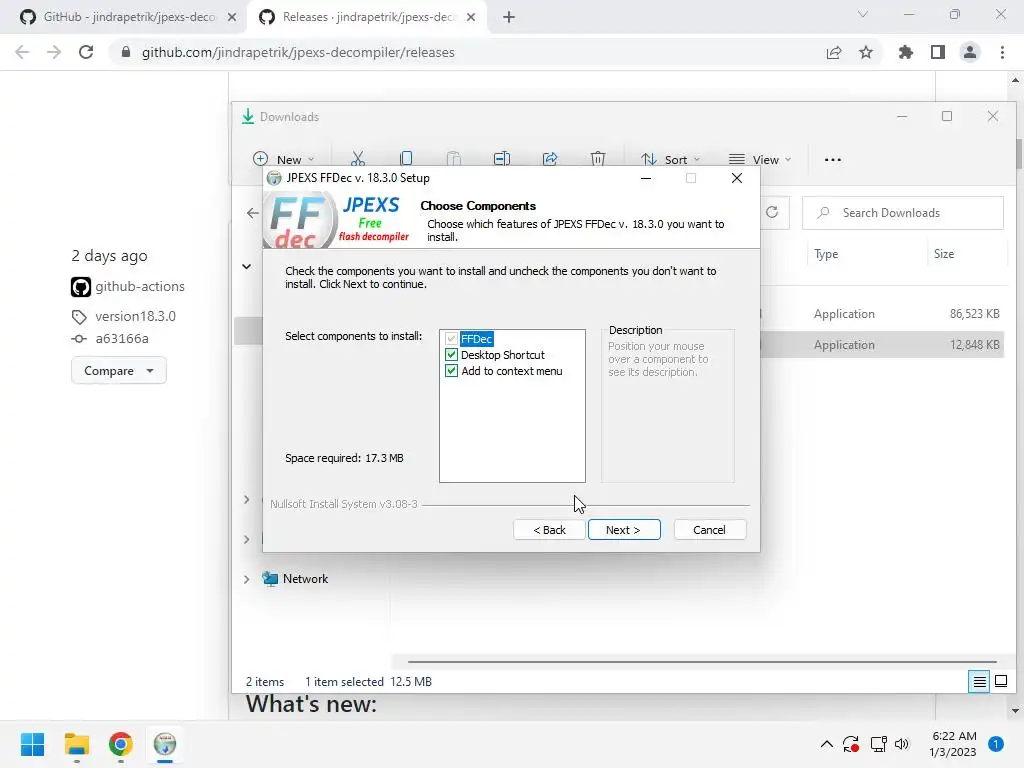Image resolution: width=1024 pixels, height=768 pixels.
Task: Open the View dropdown in File Explorer
Action: 760,159
